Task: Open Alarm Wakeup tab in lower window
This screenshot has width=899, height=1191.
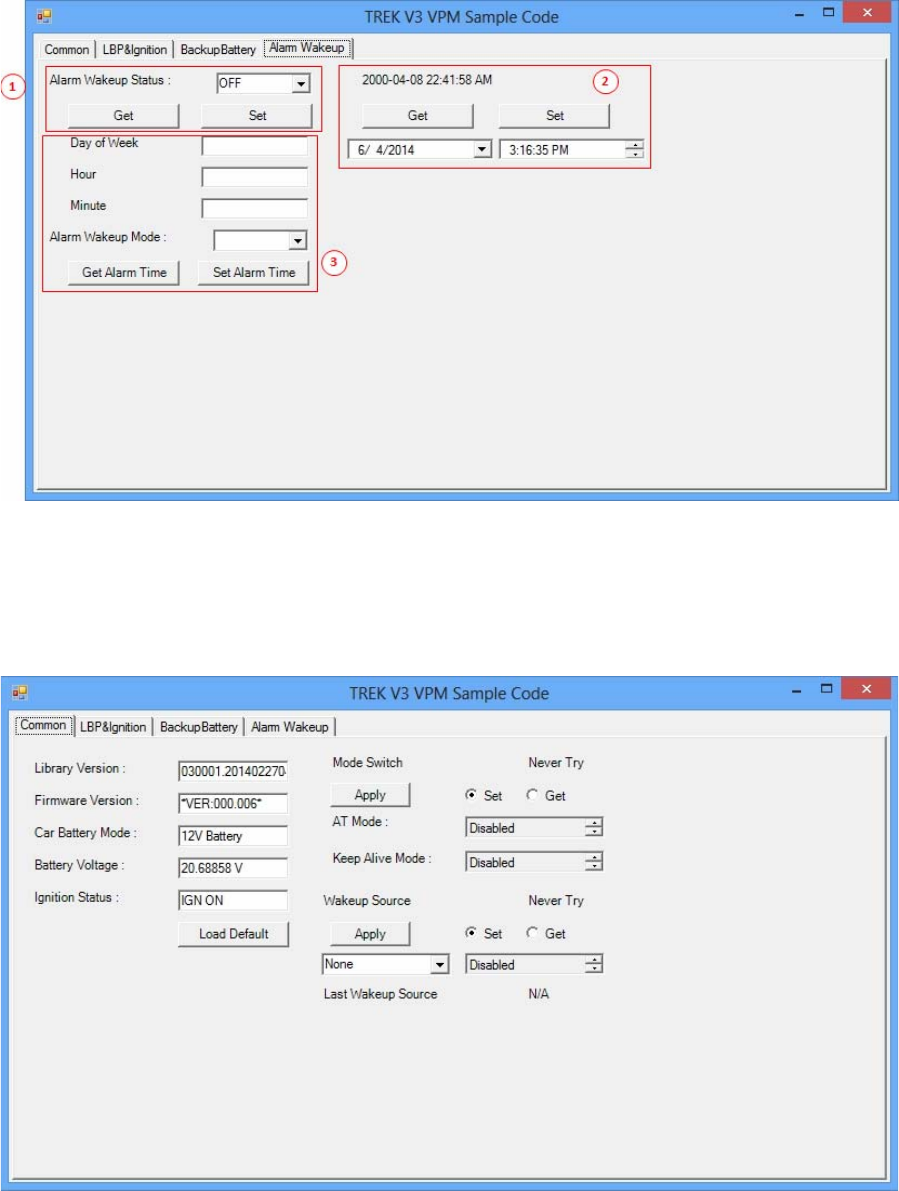Action: [290, 727]
